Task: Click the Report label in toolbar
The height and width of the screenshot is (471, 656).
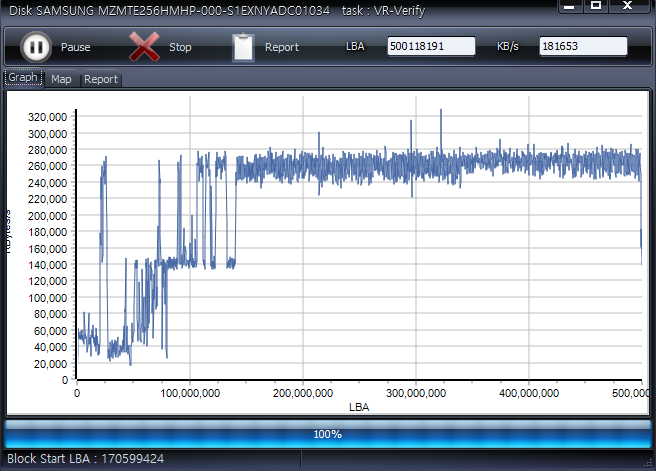Action: tap(282, 47)
